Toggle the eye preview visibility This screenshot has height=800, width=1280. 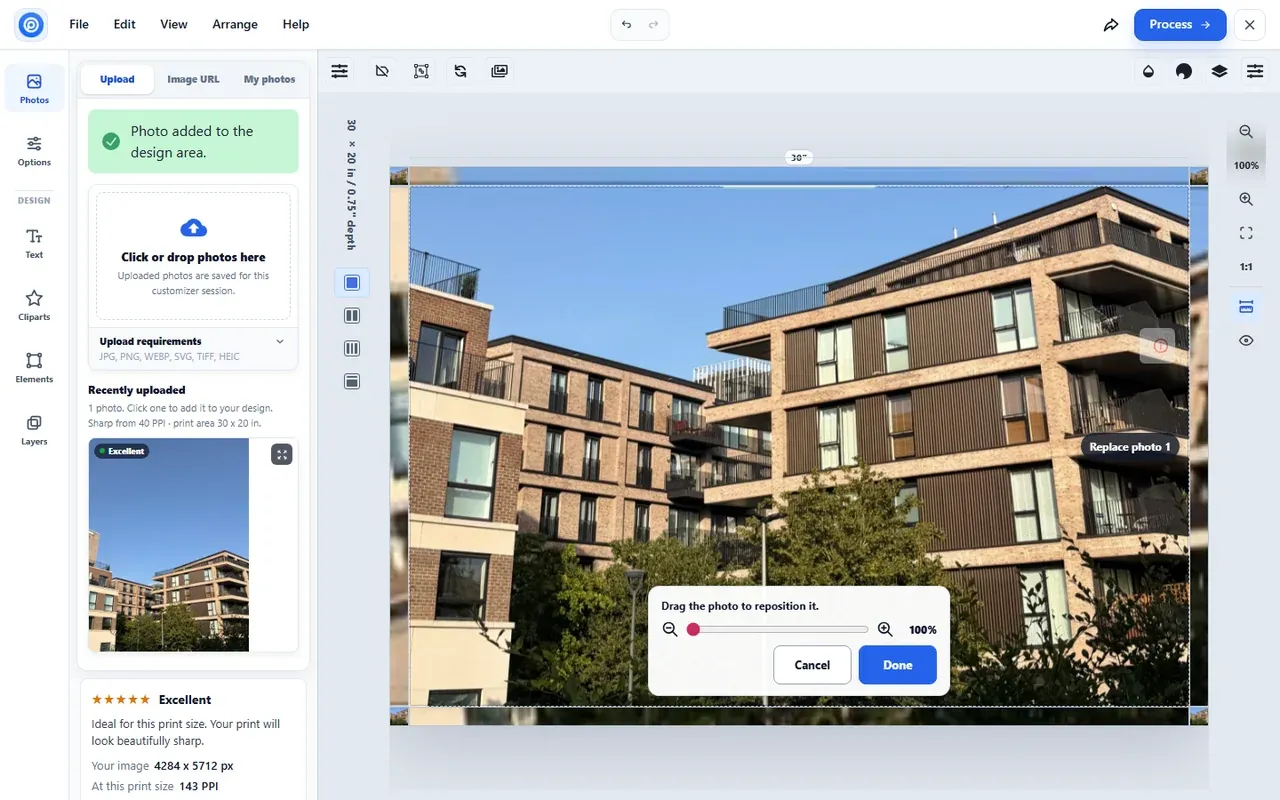pos(1246,340)
